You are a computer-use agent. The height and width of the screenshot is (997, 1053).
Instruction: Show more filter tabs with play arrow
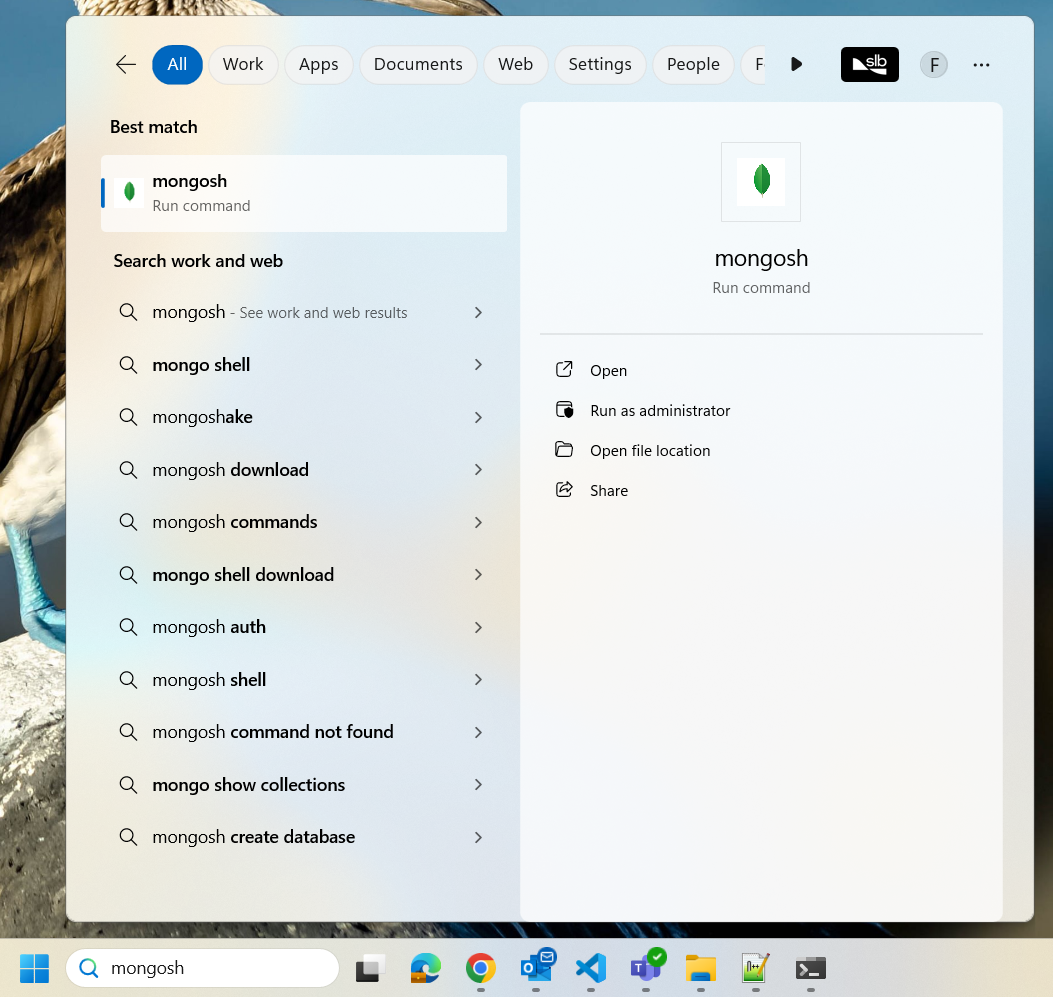click(x=796, y=64)
